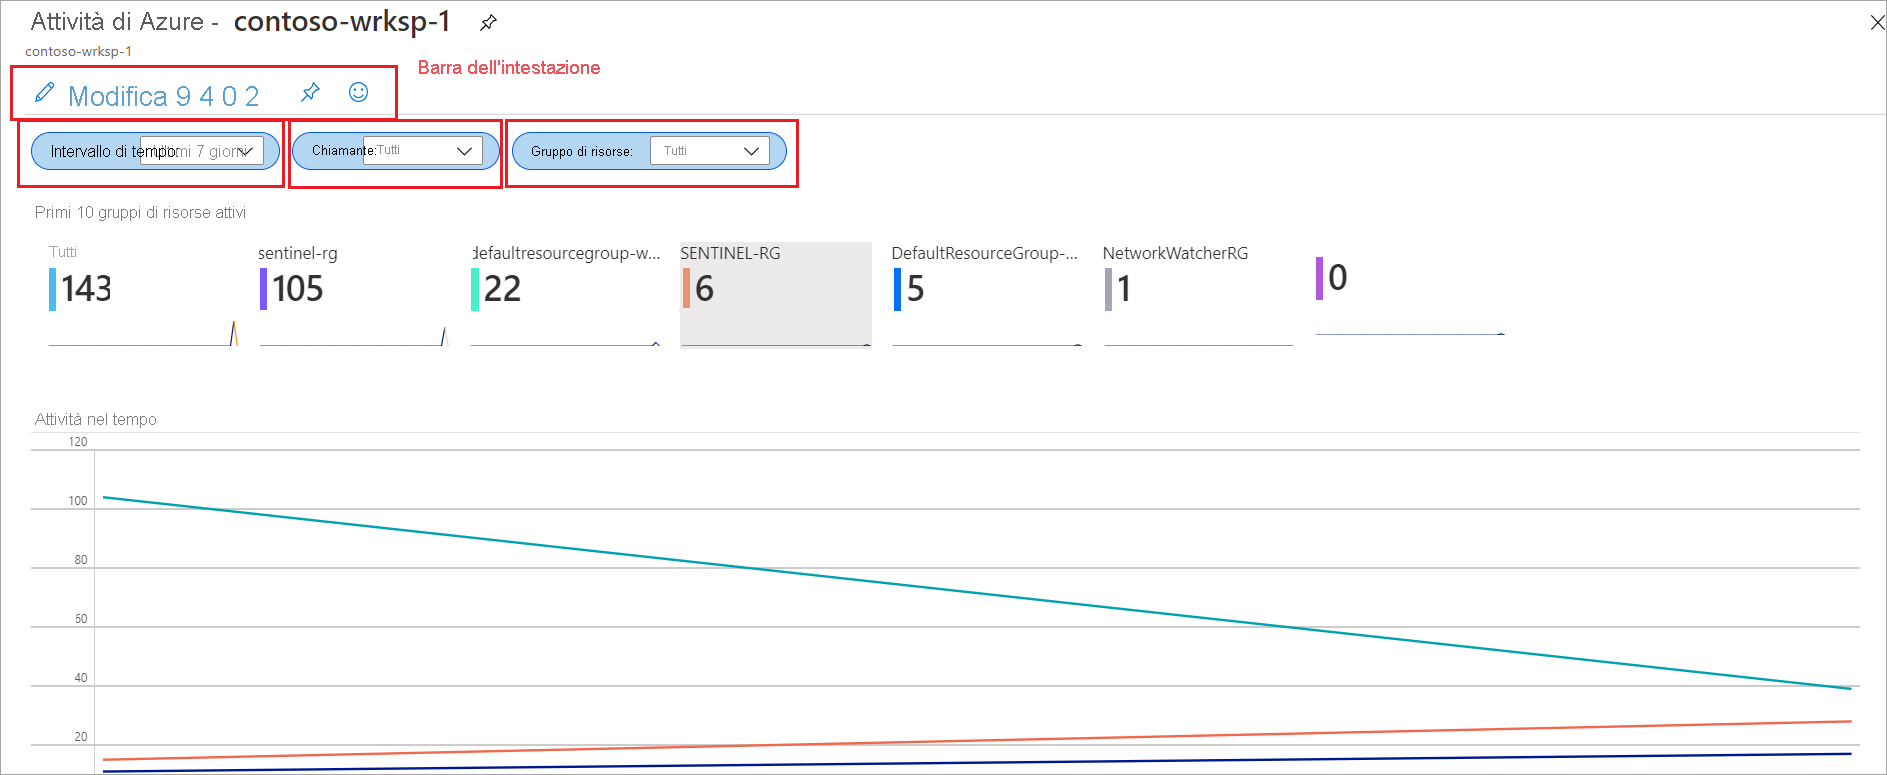
Task: Select the SENTINEL-RG tile showing 6
Action: click(776, 295)
